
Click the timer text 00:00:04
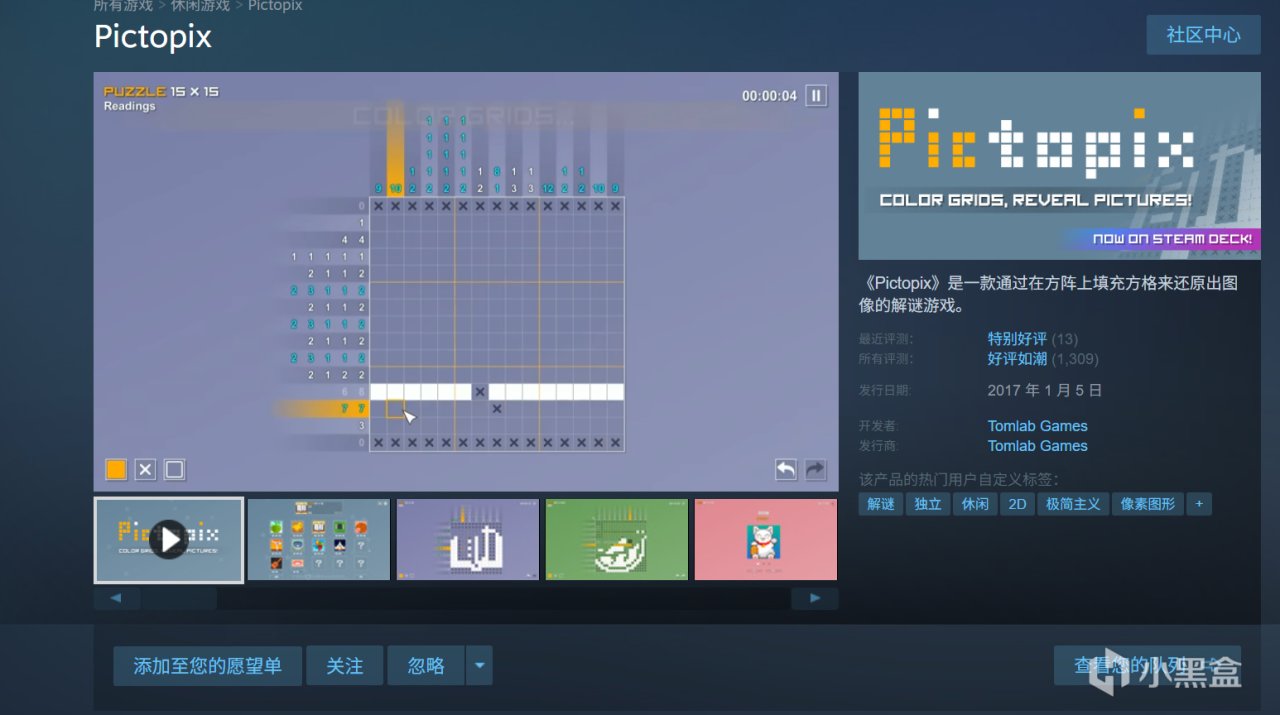(x=769, y=96)
